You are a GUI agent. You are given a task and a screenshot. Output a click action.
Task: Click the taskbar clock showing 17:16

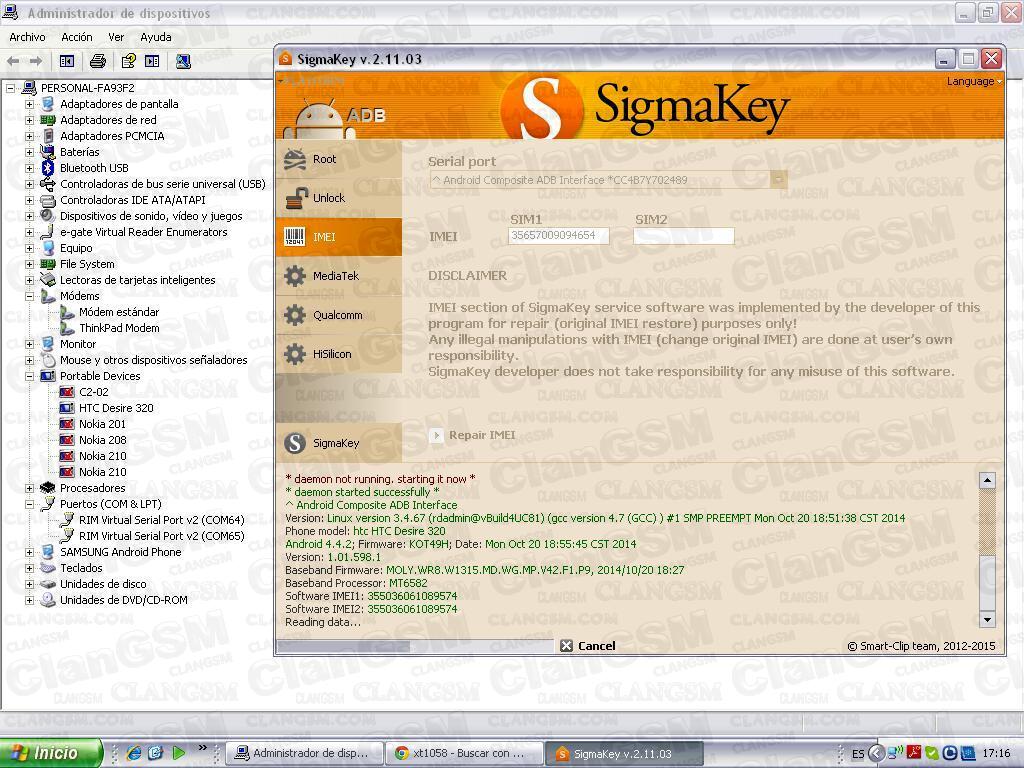(996, 754)
